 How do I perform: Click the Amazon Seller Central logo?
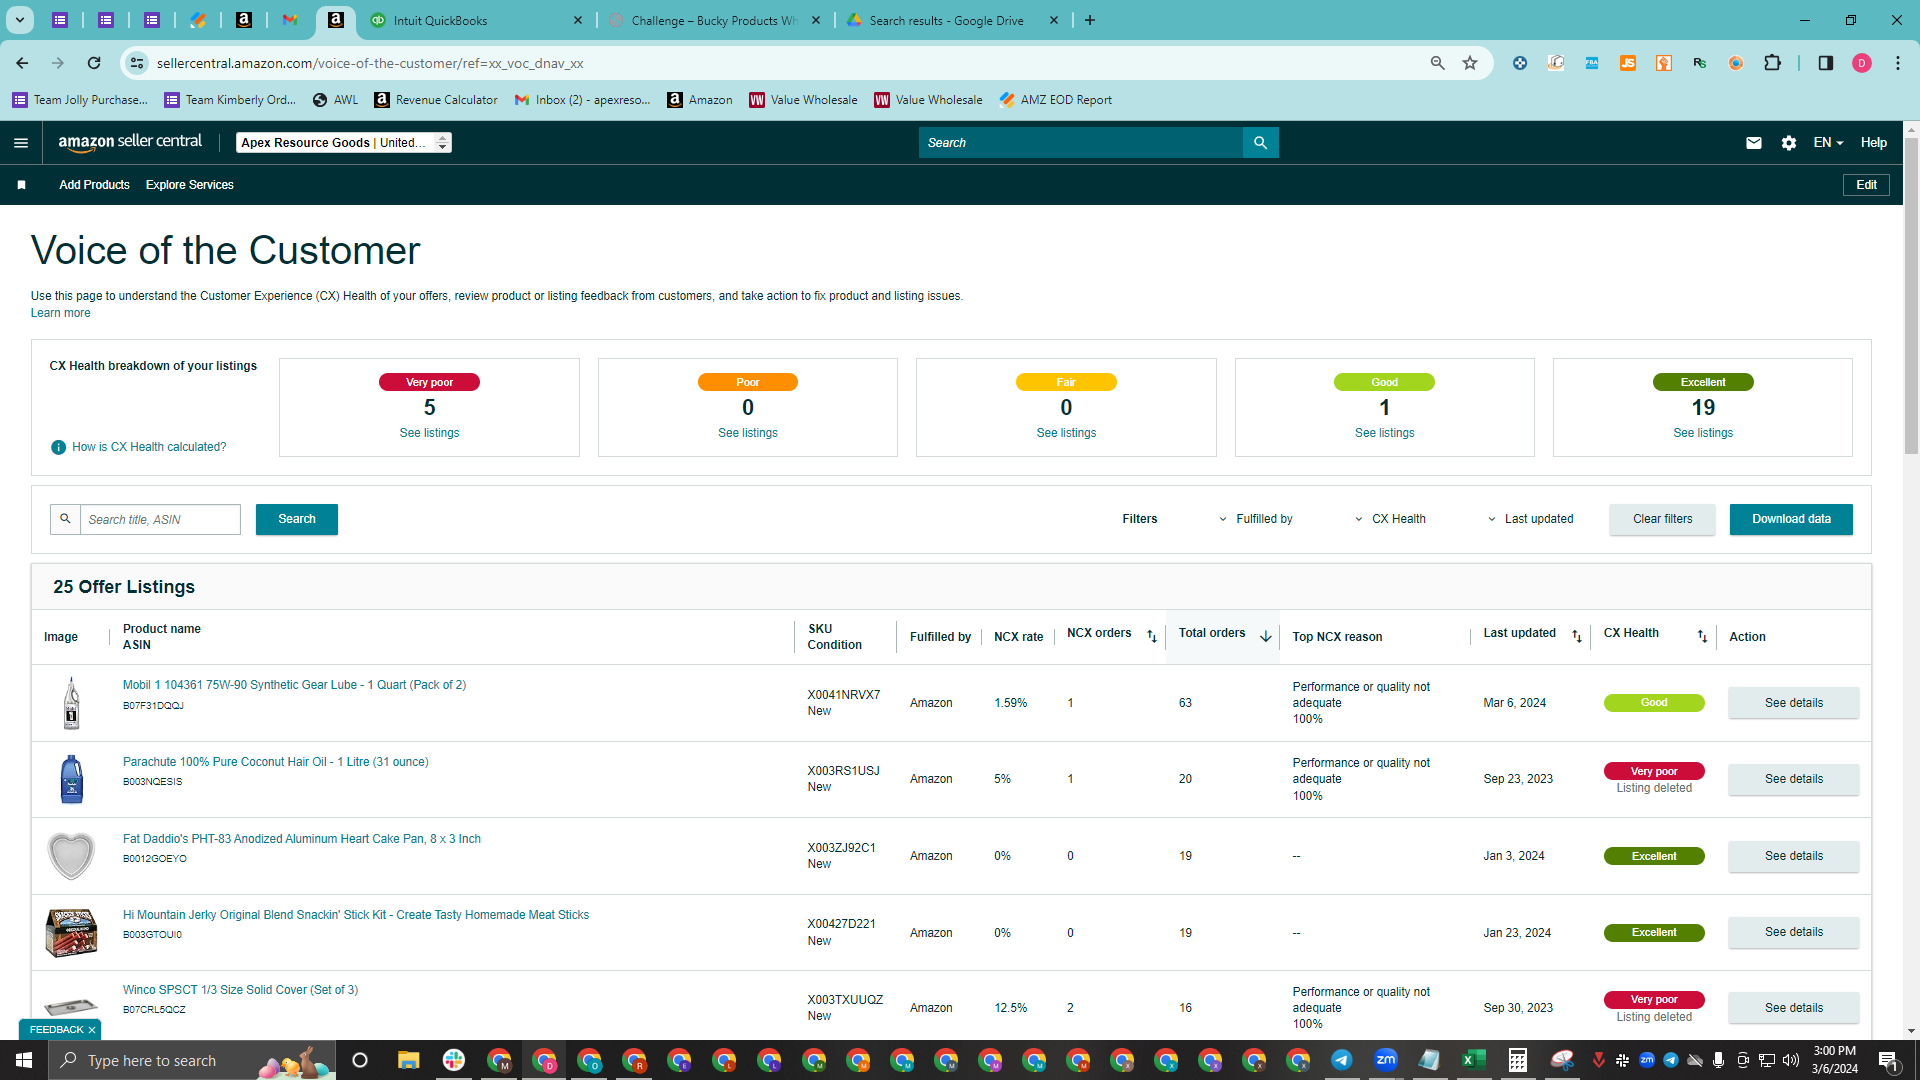point(130,142)
